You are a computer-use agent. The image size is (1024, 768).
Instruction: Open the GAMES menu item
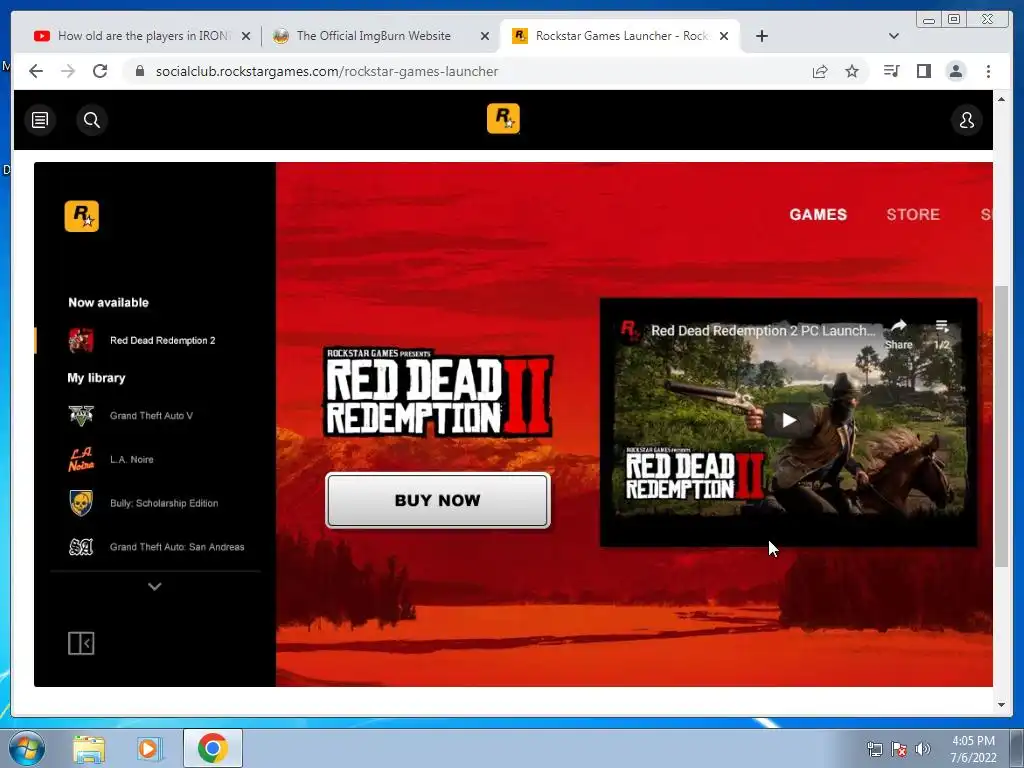point(818,214)
